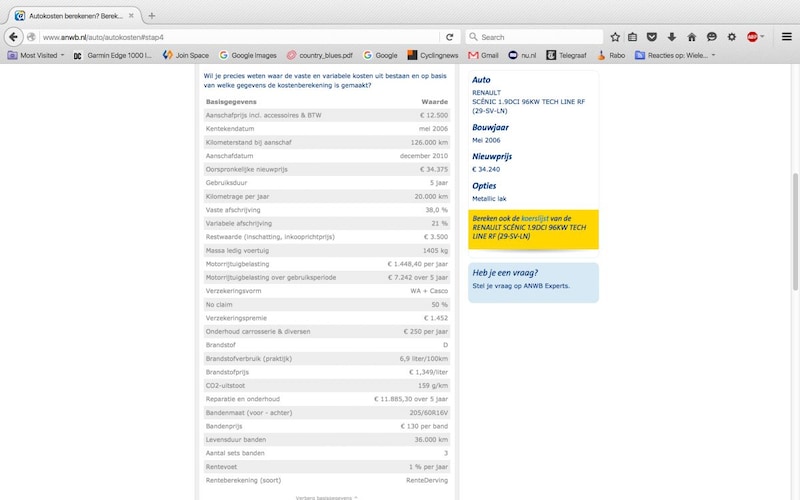
Task: Bookmark this page with the star icon
Action: click(x=615, y=37)
